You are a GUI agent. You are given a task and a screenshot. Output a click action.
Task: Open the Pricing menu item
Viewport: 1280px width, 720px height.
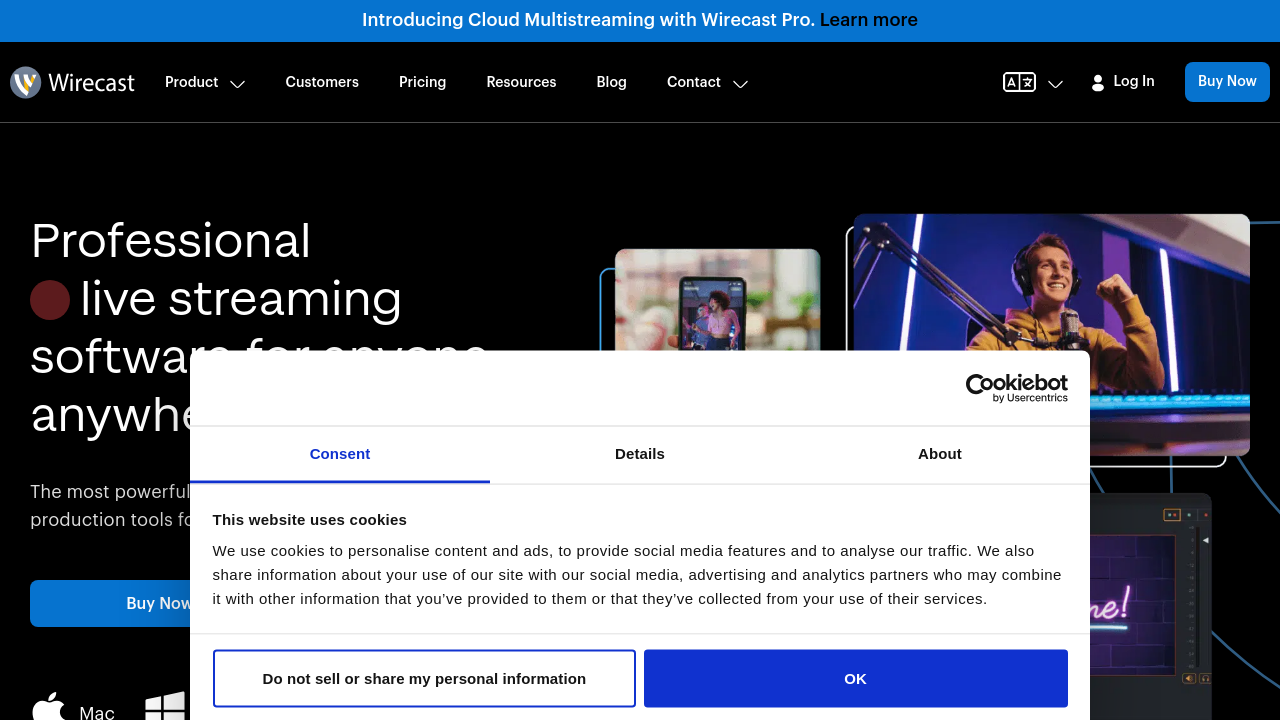422,82
